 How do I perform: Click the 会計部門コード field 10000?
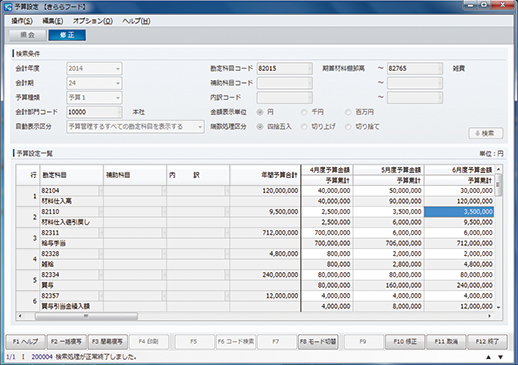pyautogui.click(x=94, y=112)
